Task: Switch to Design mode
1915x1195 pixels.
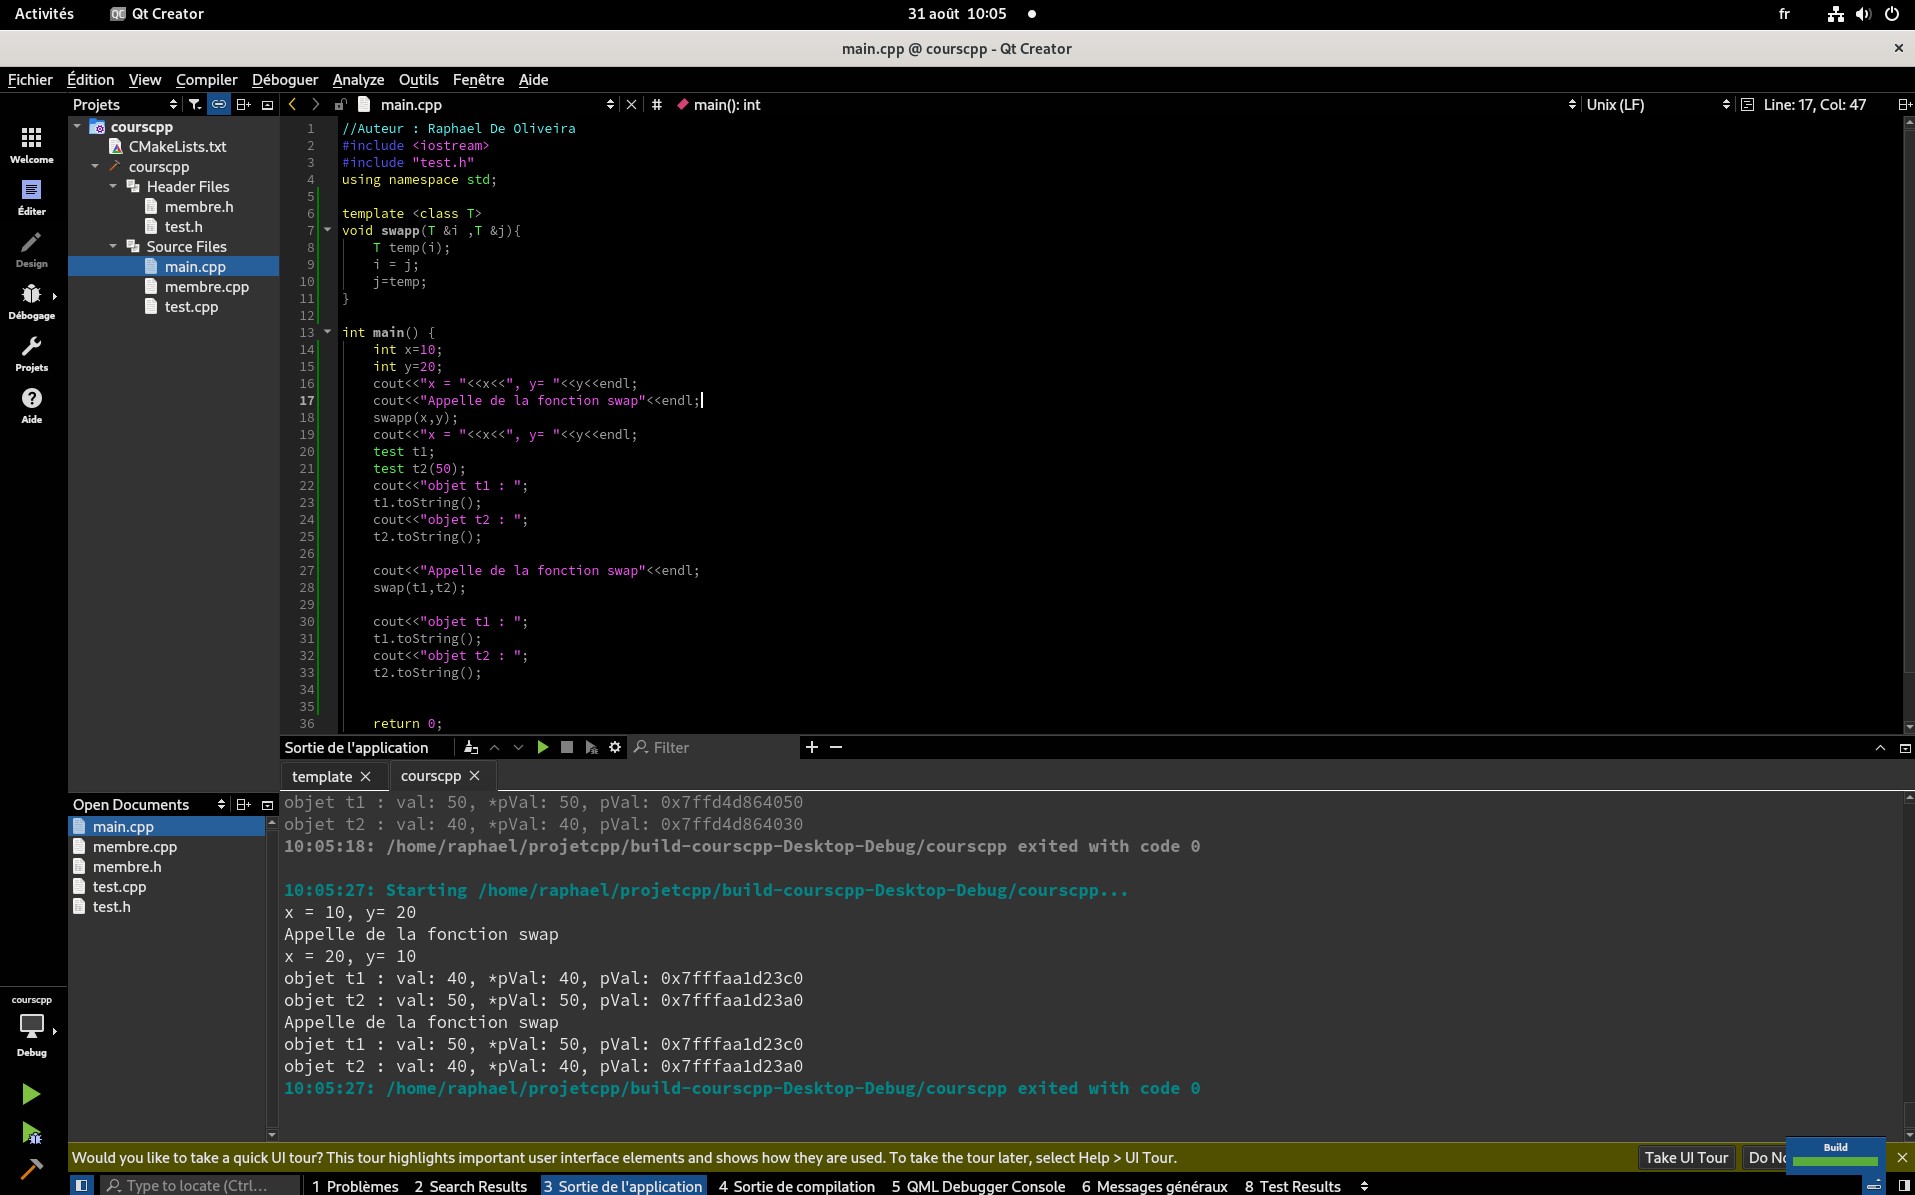Action: click(32, 250)
